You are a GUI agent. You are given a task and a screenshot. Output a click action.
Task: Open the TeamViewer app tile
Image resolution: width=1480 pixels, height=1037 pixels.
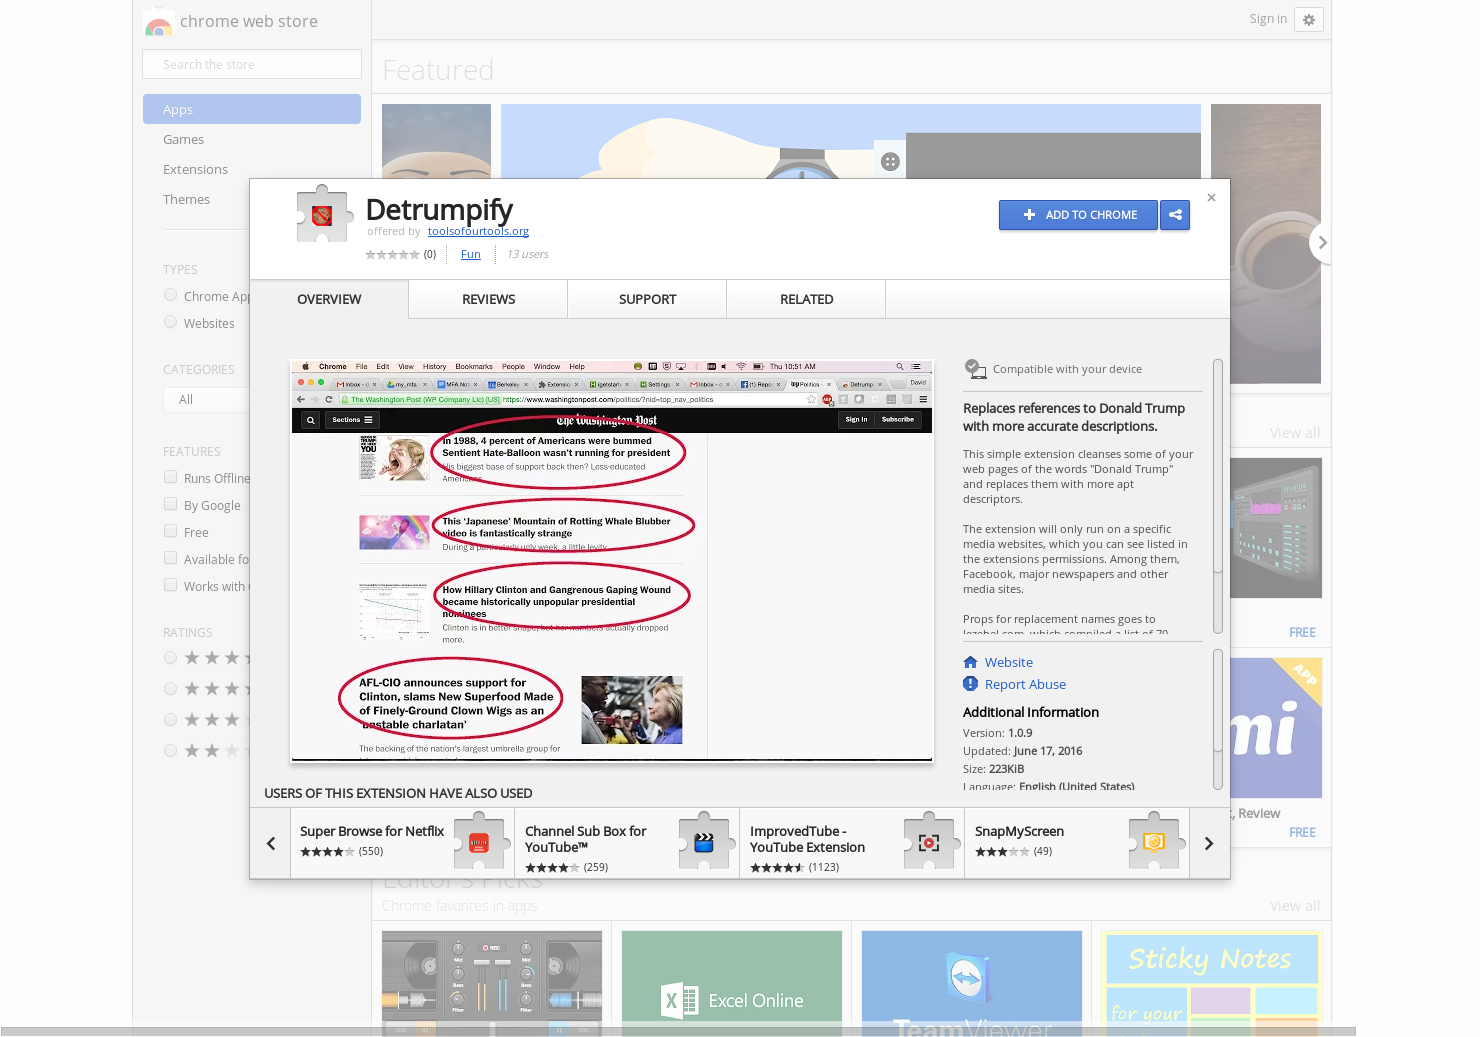(x=972, y=983)
